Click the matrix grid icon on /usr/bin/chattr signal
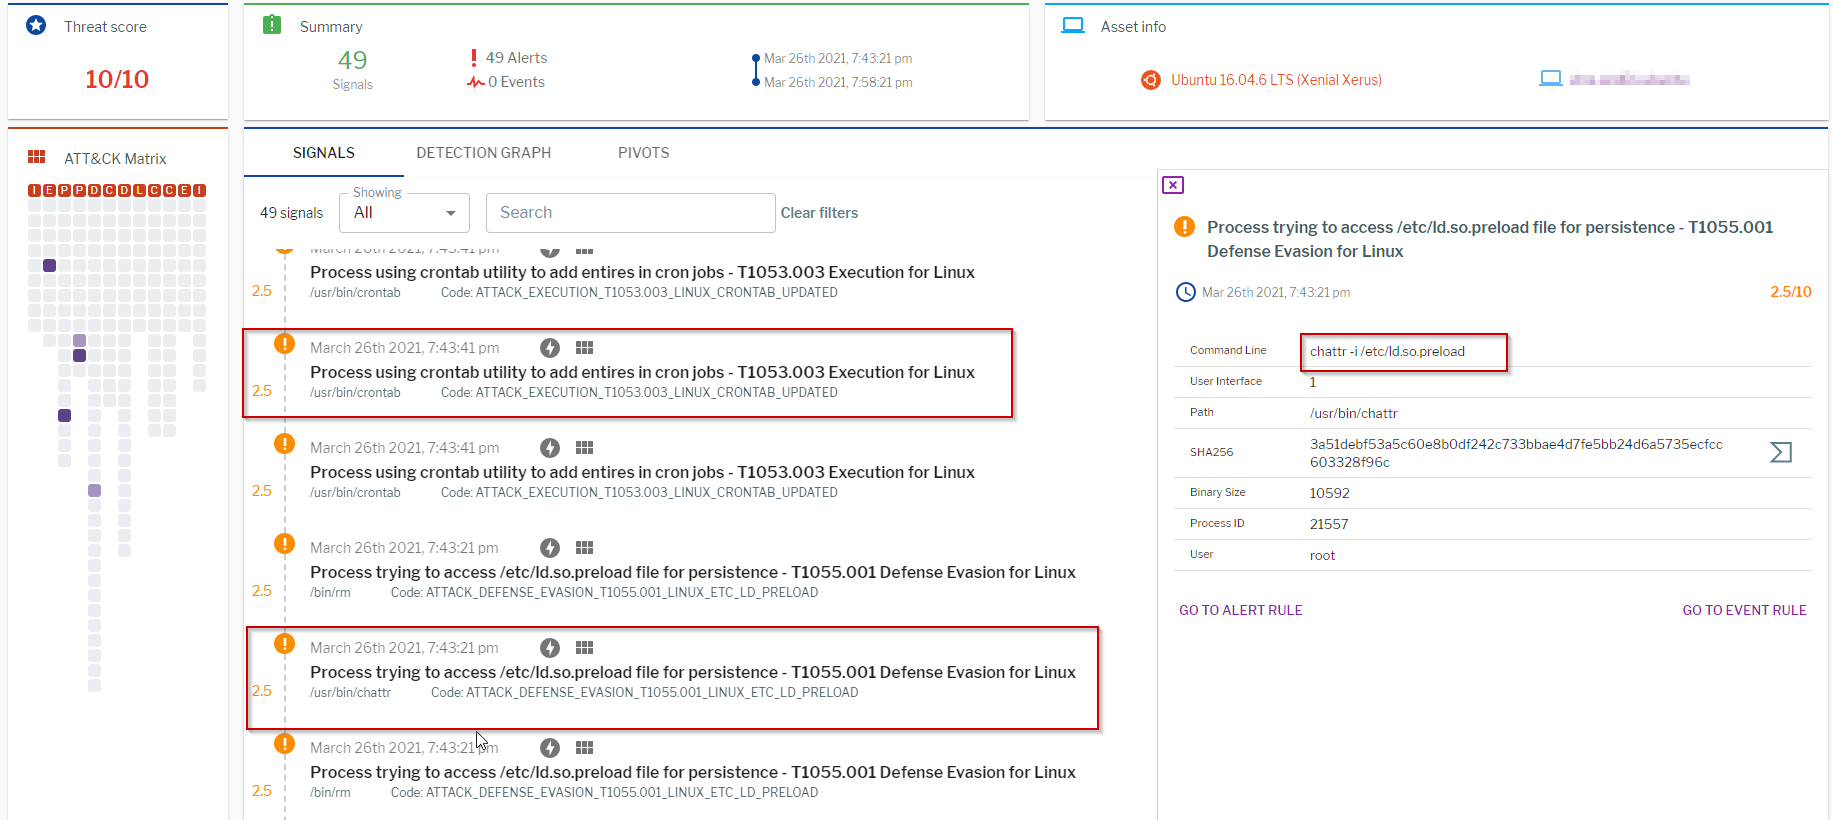Image resolution: width=1833 pixels, height=820 pixels. [585, 648]
